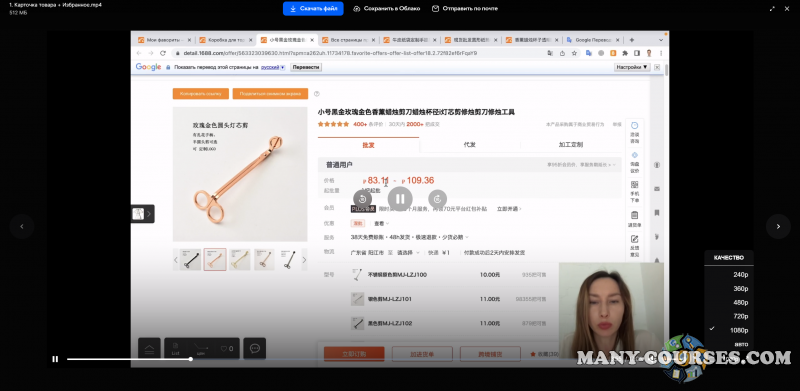The image size is (800, 391).
Task: Select the black scissors thumbnail
Action: 190,259
